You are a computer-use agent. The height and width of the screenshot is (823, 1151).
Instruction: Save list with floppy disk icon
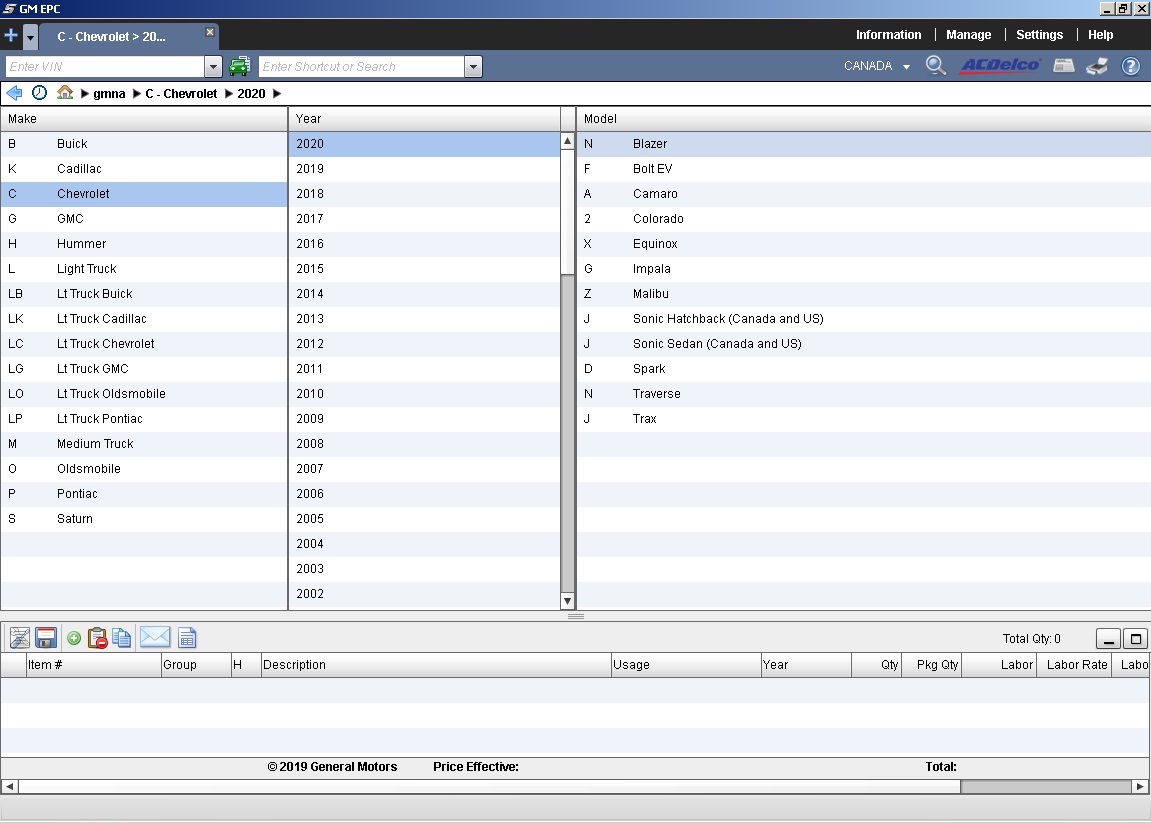coord(46,638)
